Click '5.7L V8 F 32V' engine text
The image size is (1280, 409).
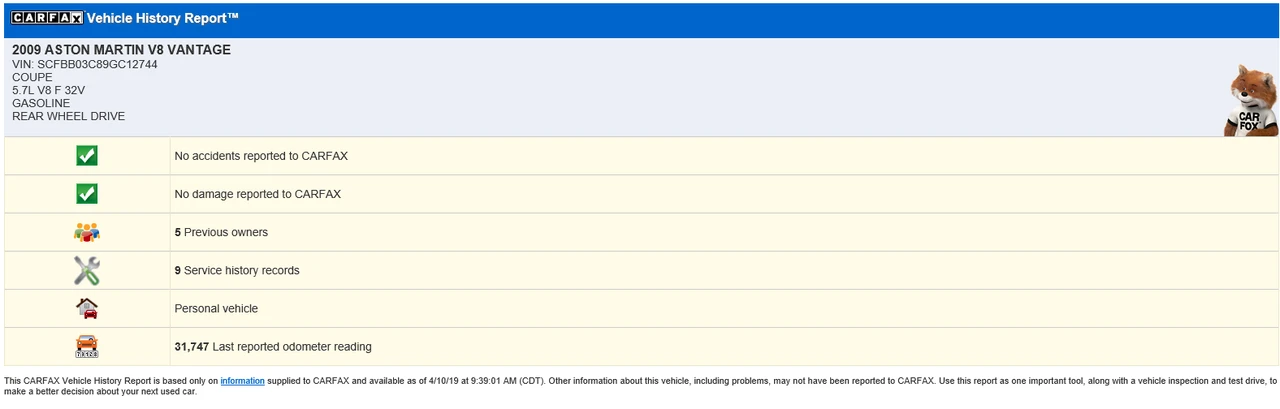click(x=48, y=90)
